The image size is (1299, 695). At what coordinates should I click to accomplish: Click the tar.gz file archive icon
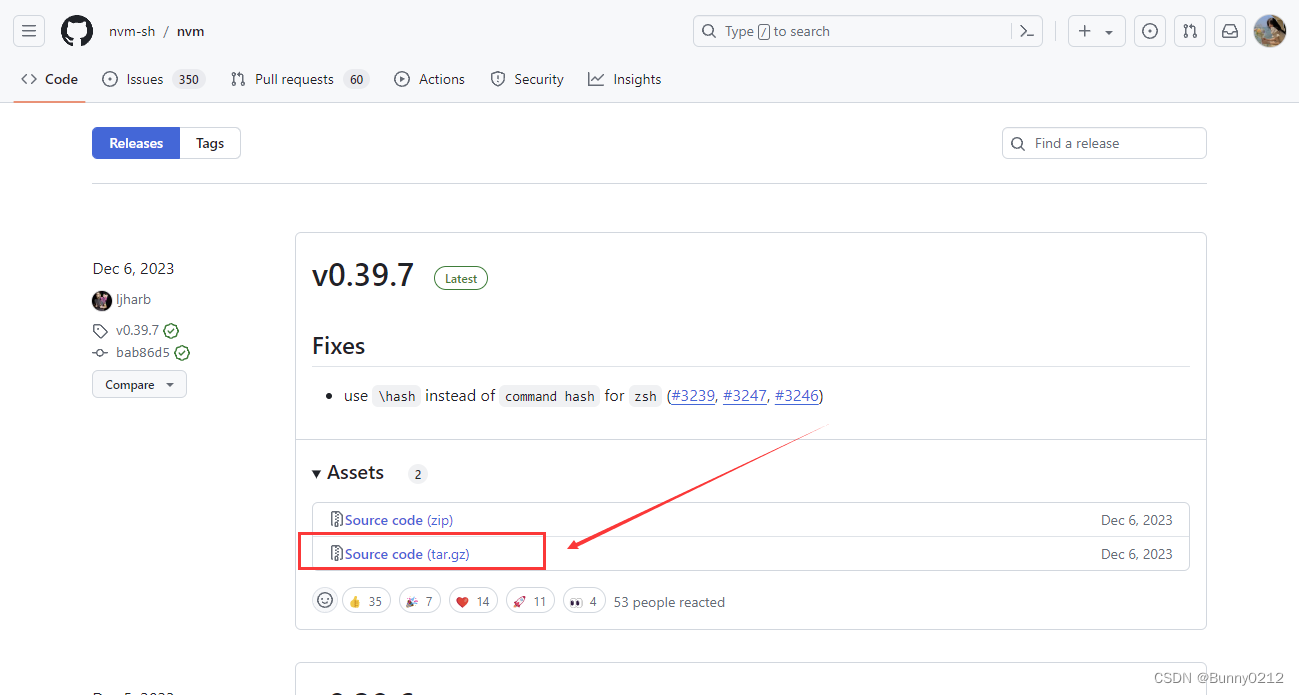click(x=337, y=554)
